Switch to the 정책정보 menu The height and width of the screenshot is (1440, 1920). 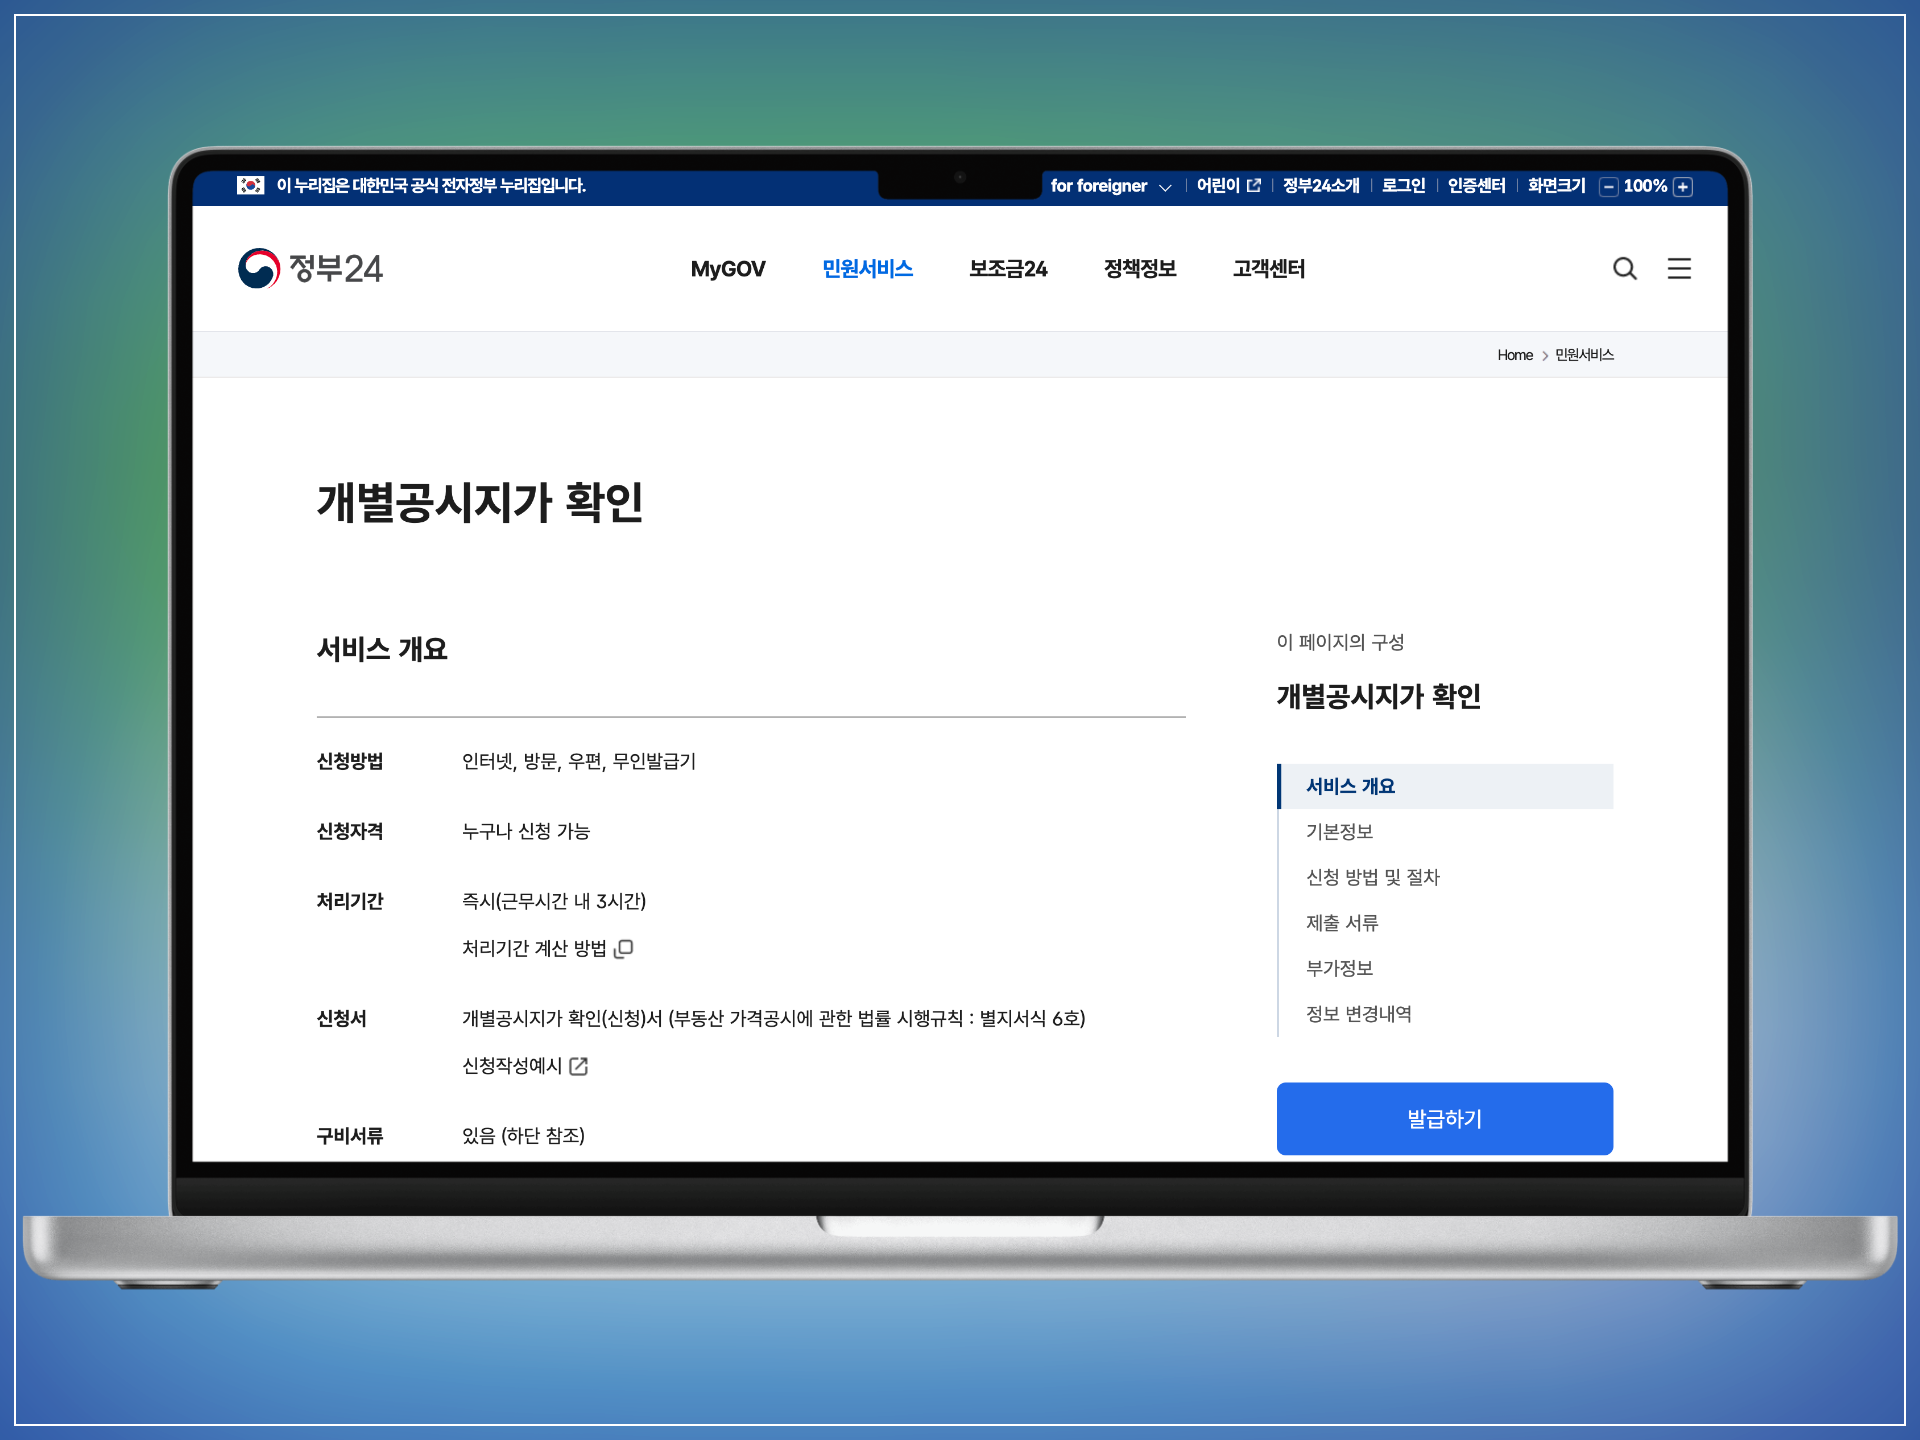point(1139,269)
